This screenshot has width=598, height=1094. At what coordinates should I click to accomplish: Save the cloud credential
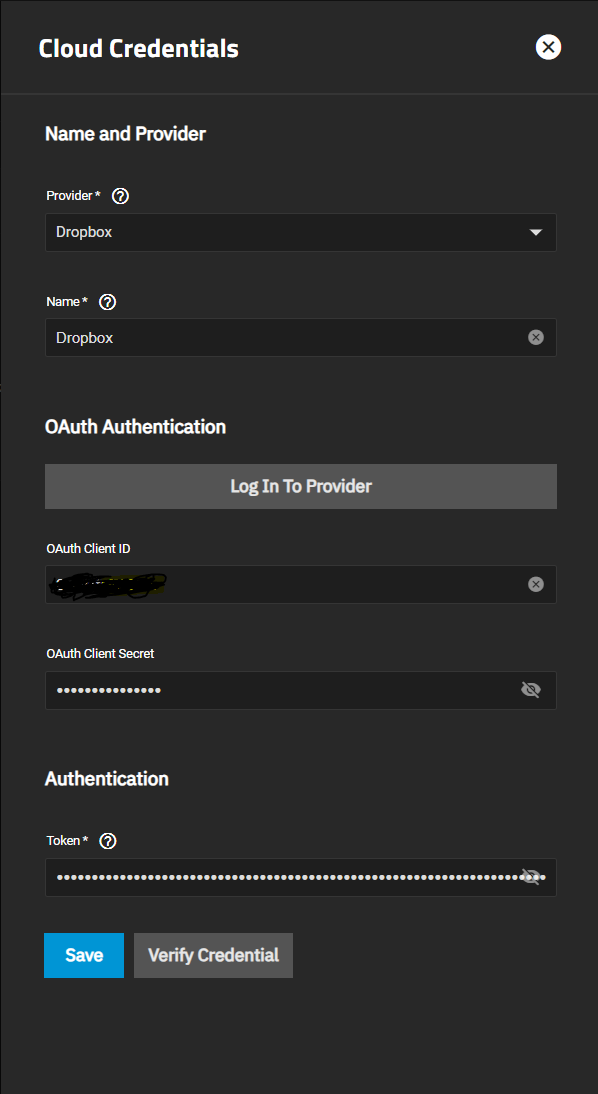pyautogui.click(x=84, y=955)
